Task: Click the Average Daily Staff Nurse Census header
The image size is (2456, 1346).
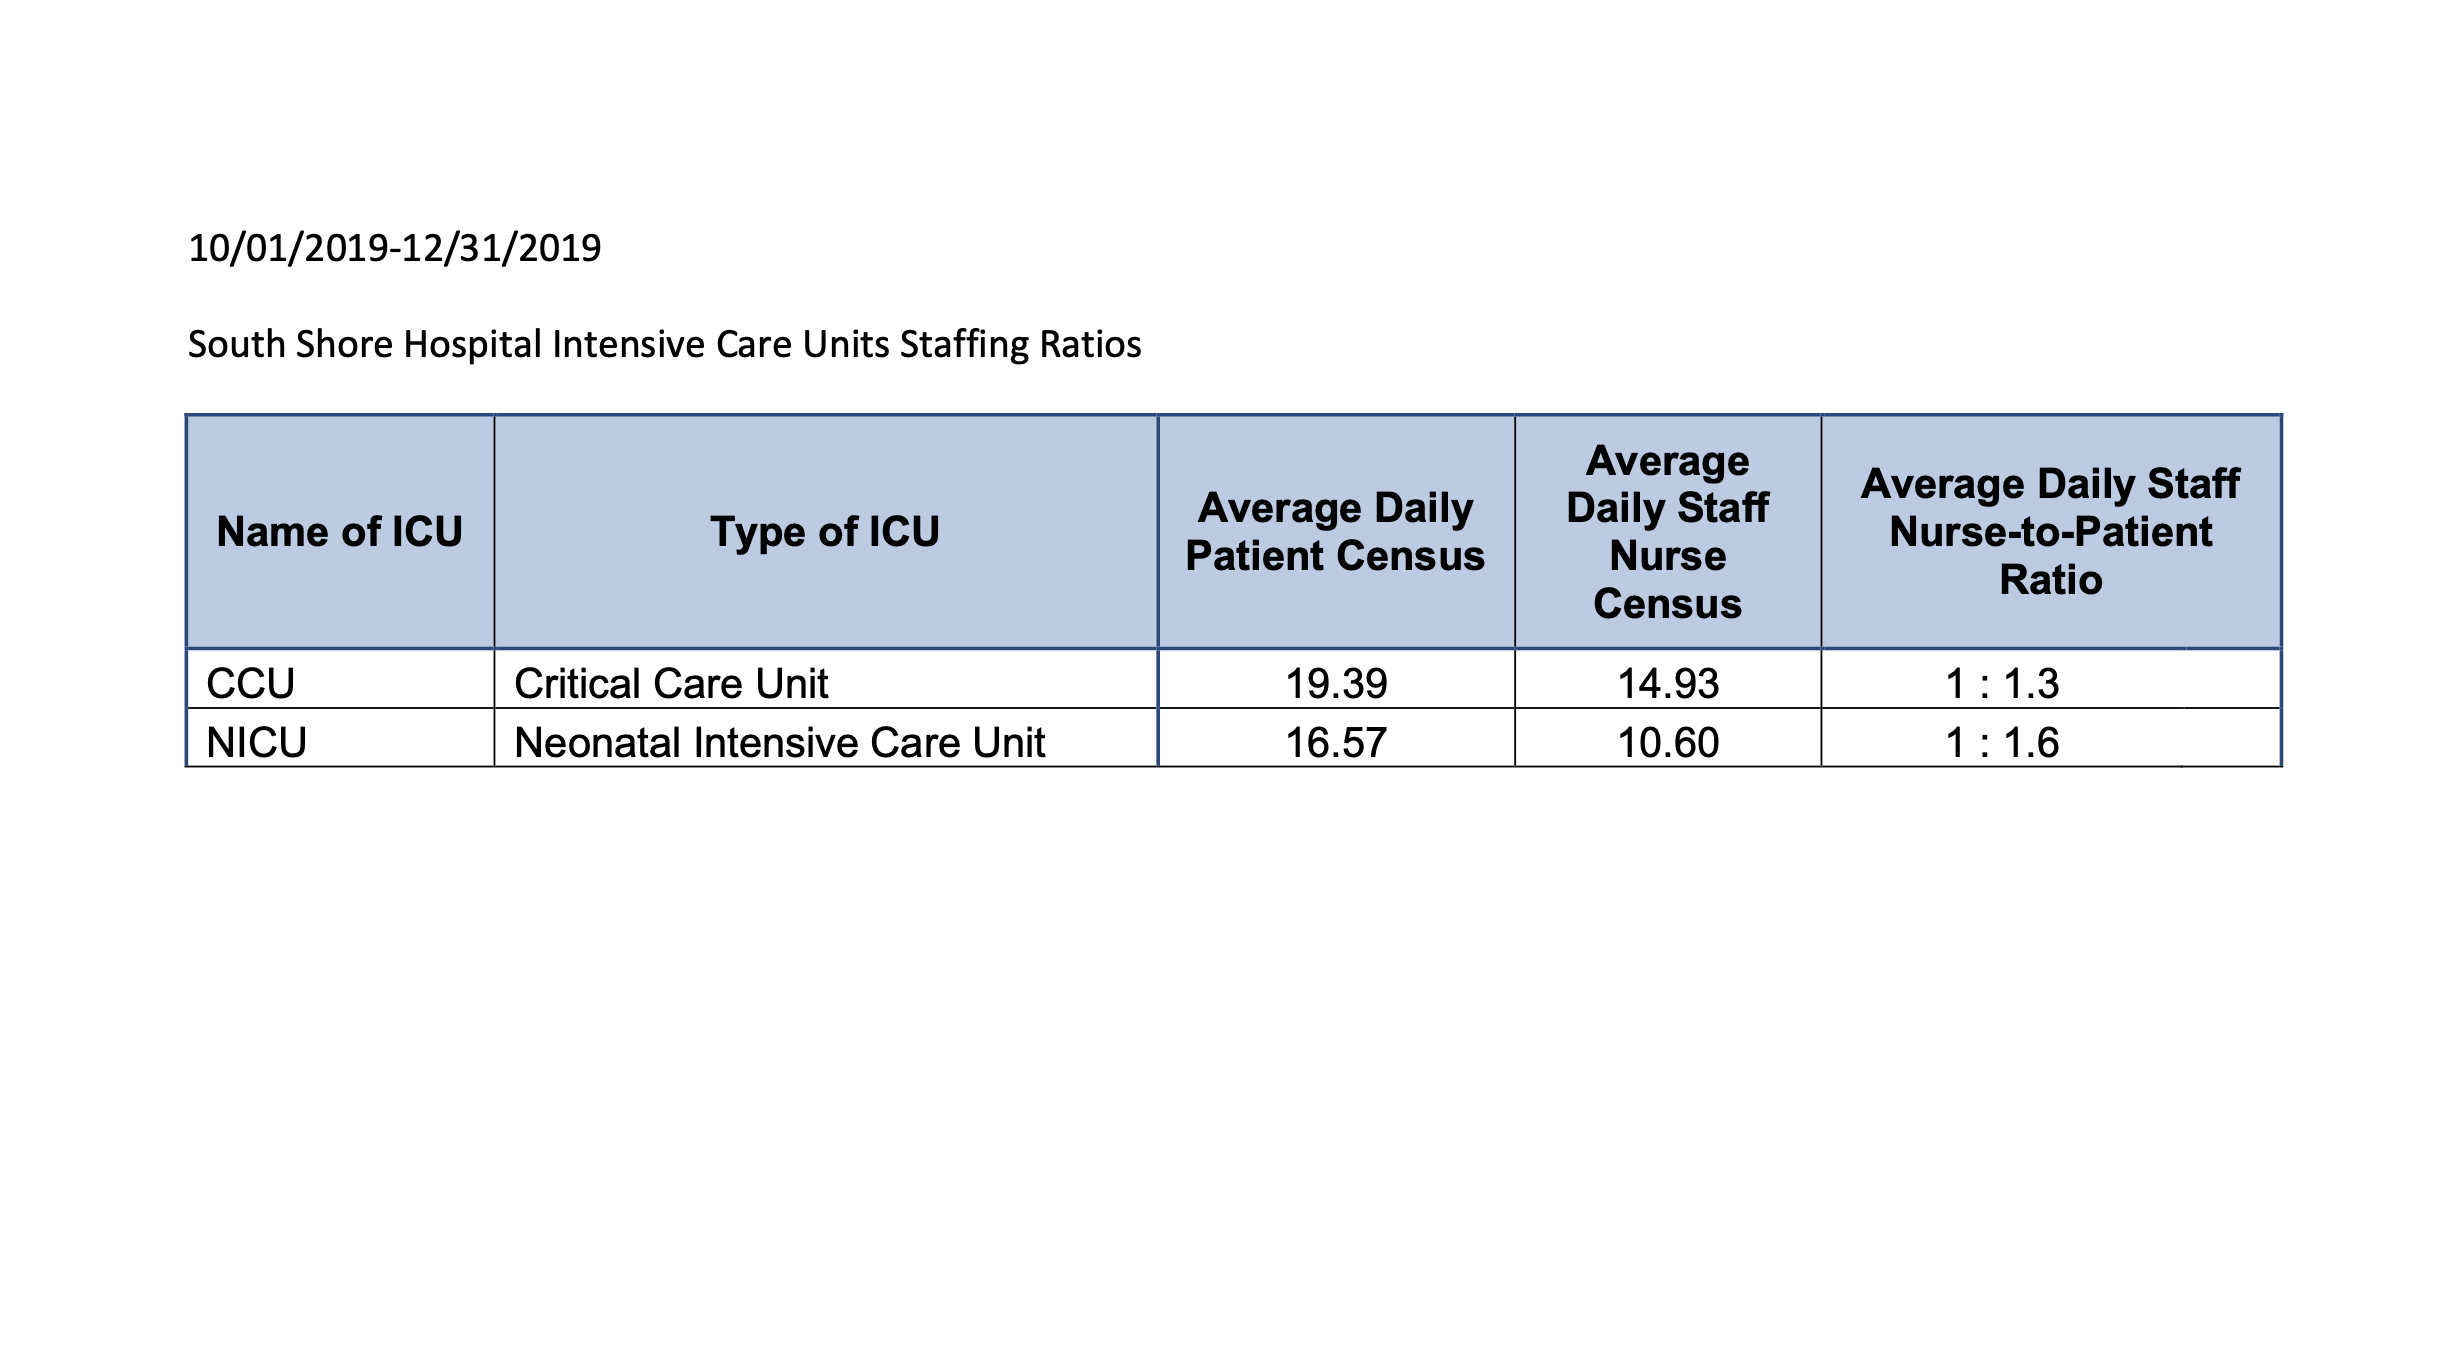Action: pos(1667,532)
